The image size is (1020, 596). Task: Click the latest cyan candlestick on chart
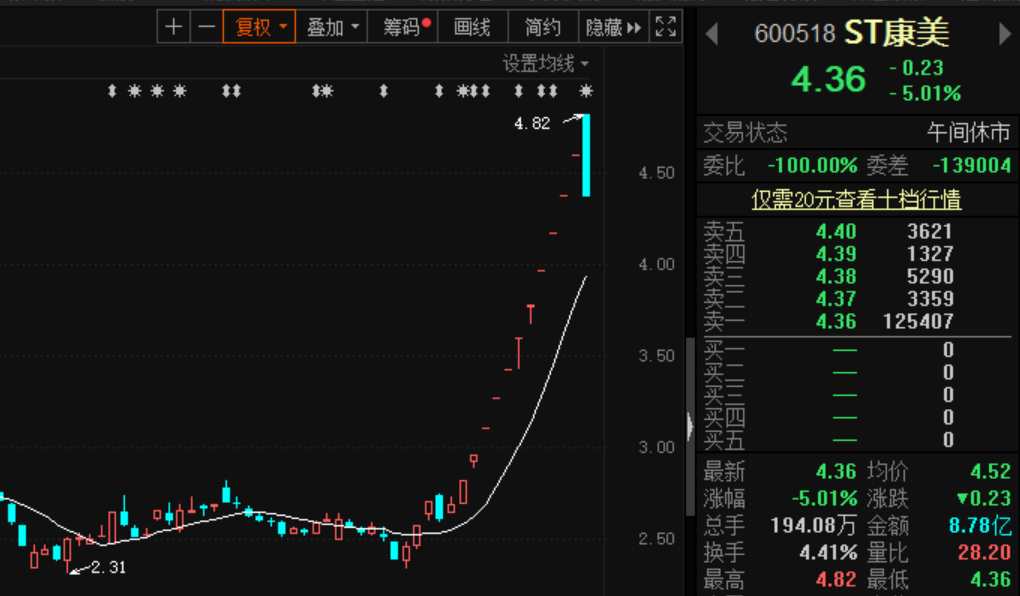[586, 155]
